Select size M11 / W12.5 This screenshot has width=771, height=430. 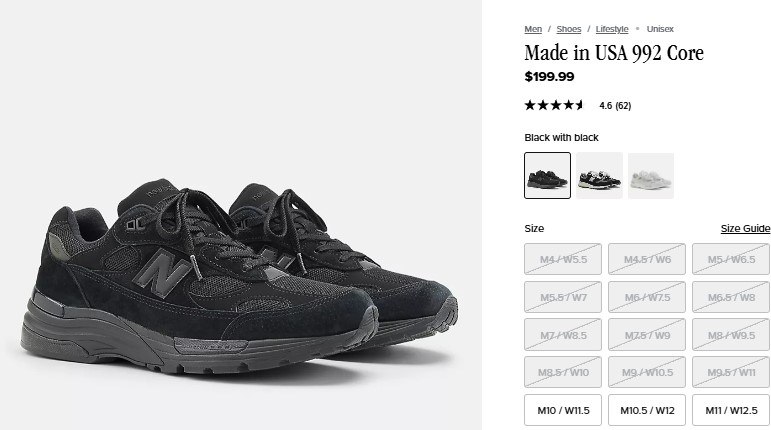pyautogui.click(x=731, y=410)
